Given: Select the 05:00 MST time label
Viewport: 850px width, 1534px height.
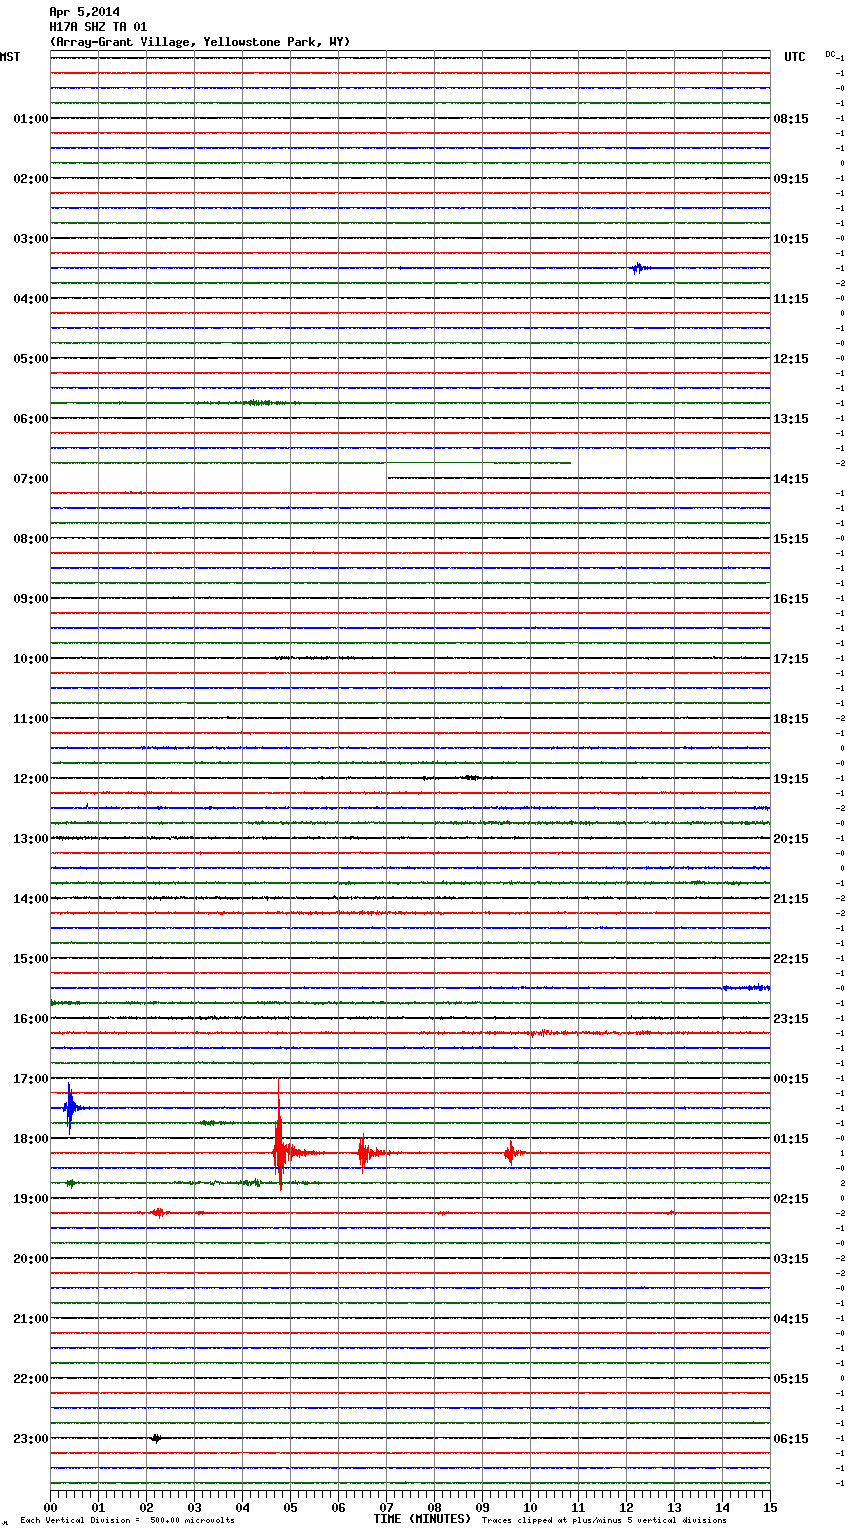Looking at the screenshot, I should coord(30,359).
